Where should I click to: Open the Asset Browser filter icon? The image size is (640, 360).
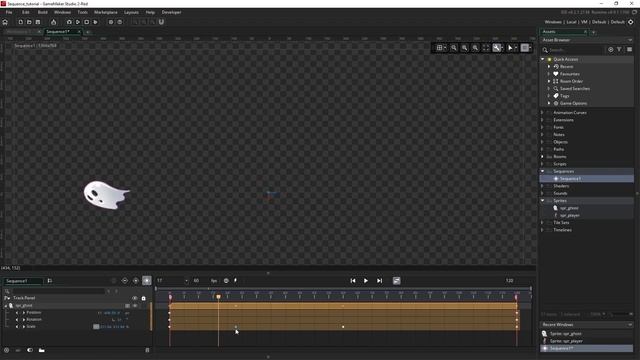click(x=619, y=49)
